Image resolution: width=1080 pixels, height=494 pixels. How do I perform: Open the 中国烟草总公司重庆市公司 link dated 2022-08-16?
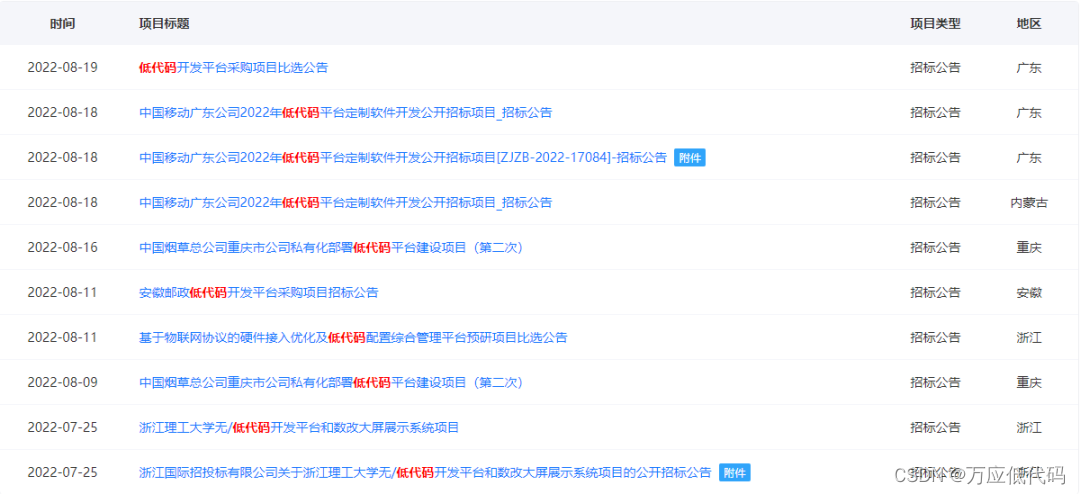[x=331, y=247]
